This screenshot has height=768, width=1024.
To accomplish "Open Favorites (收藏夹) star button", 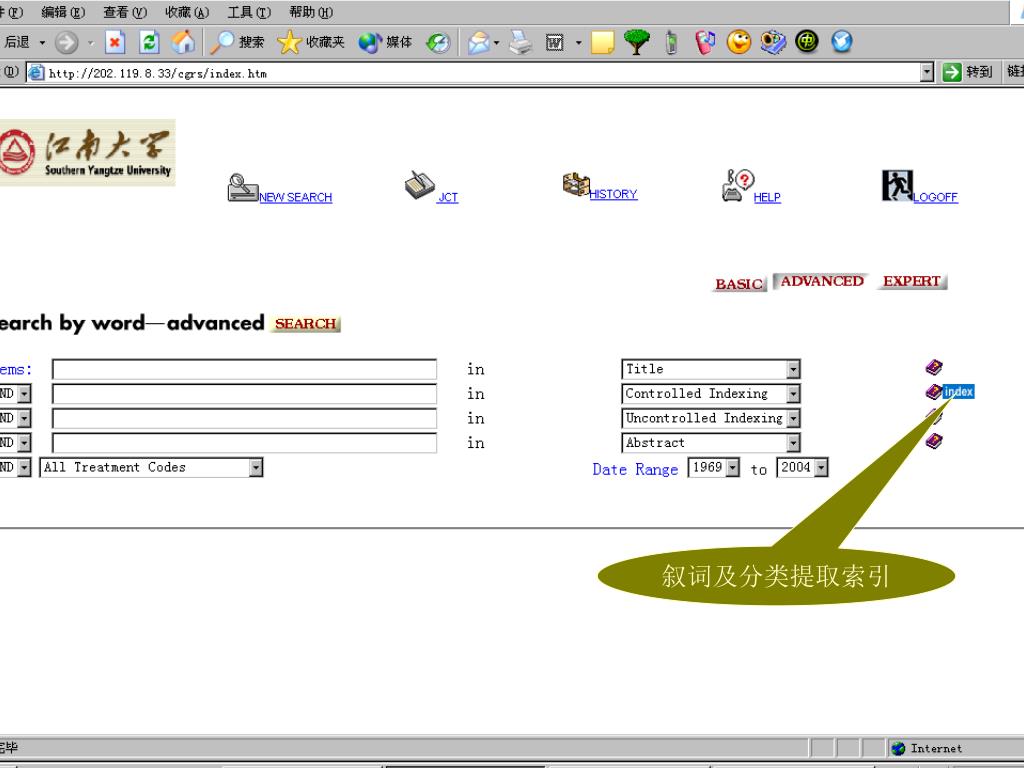I will click(311, 42).
